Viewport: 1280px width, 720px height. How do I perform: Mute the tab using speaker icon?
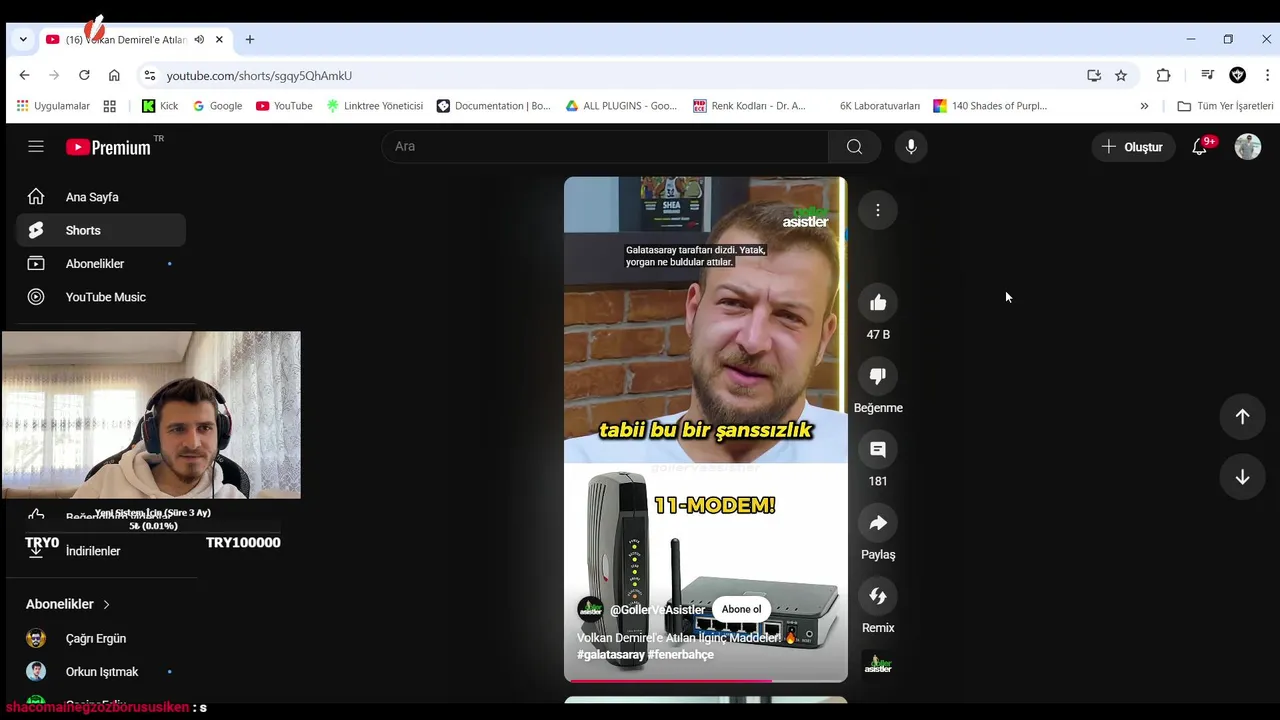pyautogui.click(x=199, y=39)
